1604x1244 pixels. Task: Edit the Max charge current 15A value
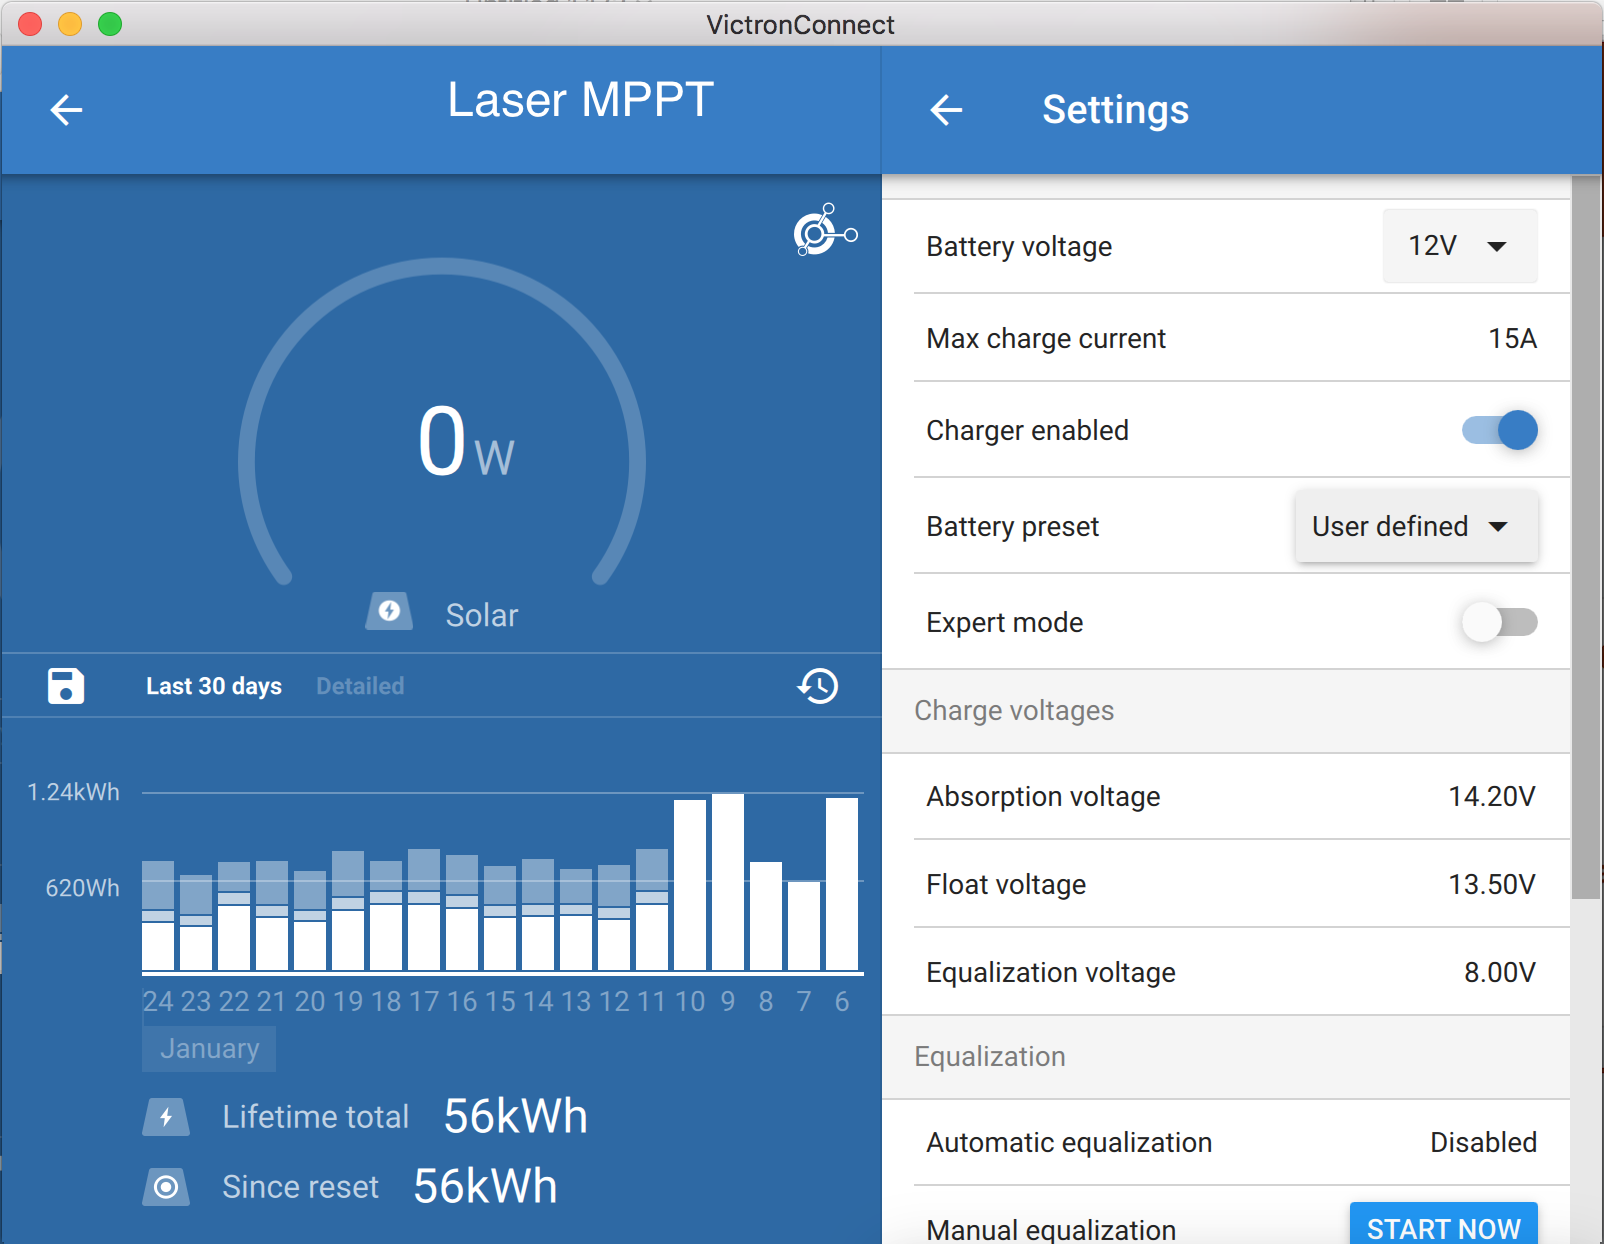[x=1512, y=339]
